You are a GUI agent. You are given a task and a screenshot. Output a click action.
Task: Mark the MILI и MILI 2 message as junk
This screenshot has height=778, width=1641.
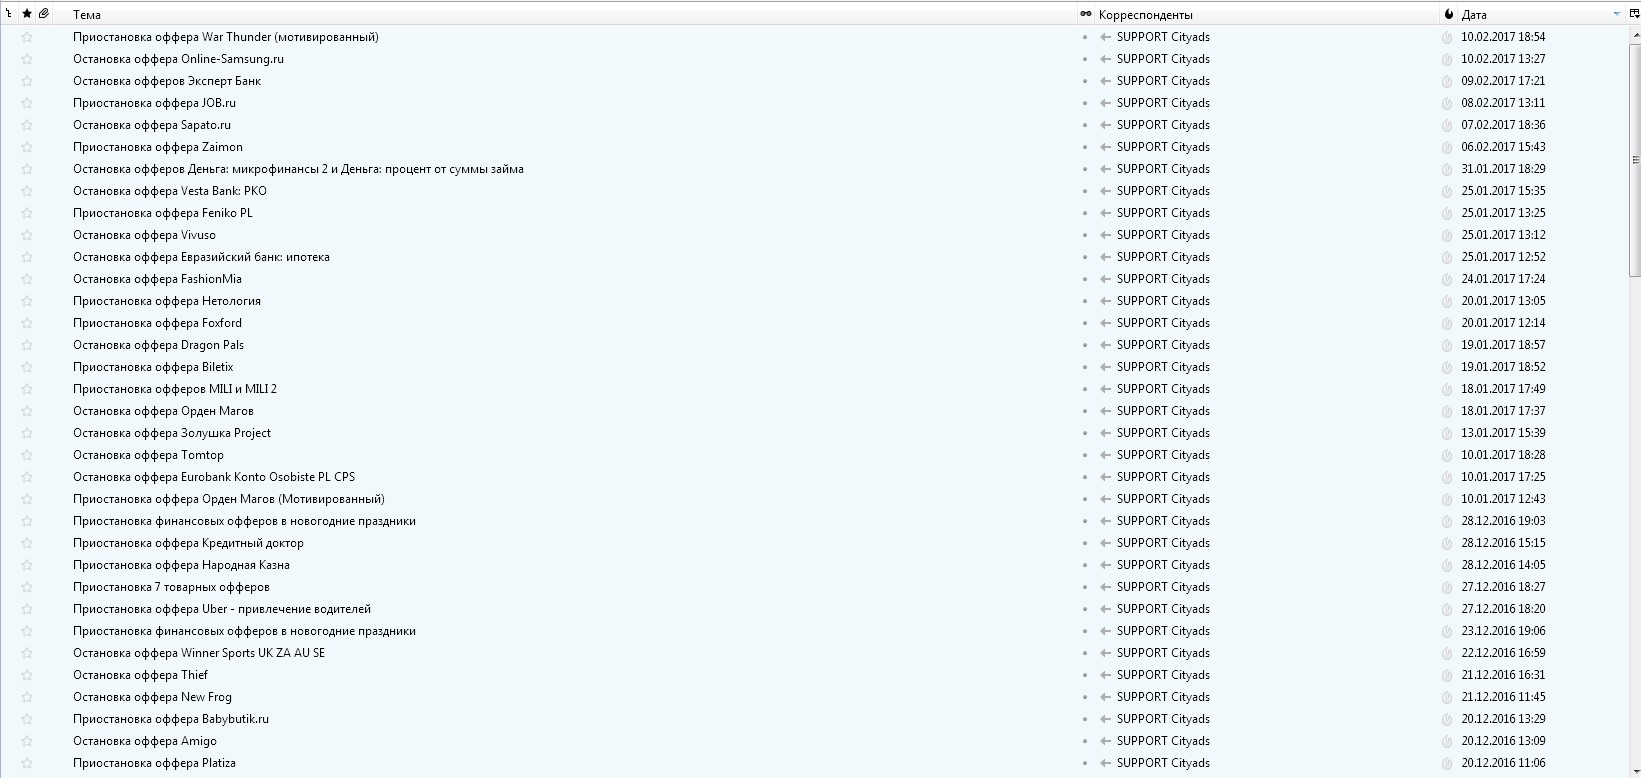click(x=1447, y=389)
